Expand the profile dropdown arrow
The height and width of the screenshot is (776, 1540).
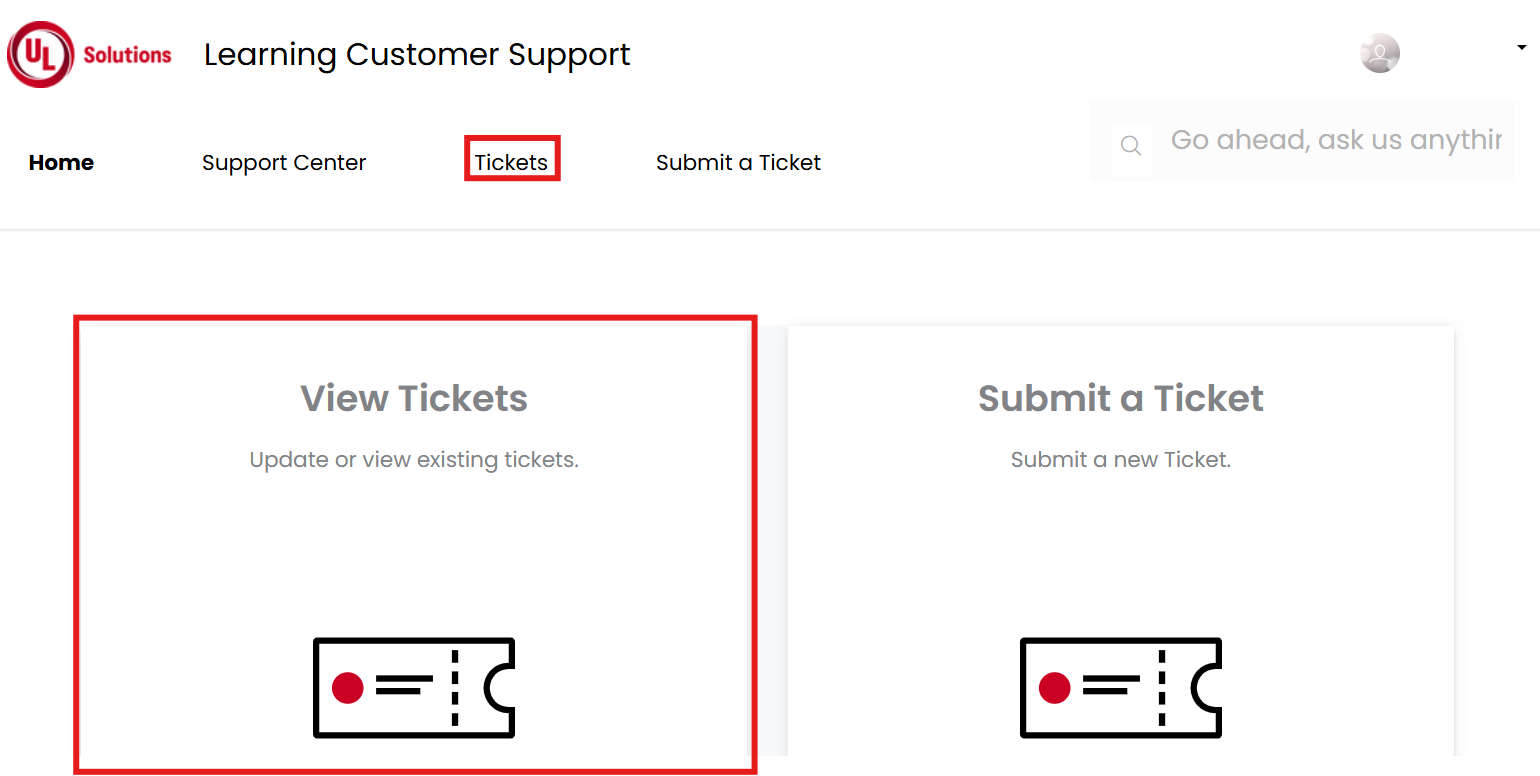click(1522, 47)
